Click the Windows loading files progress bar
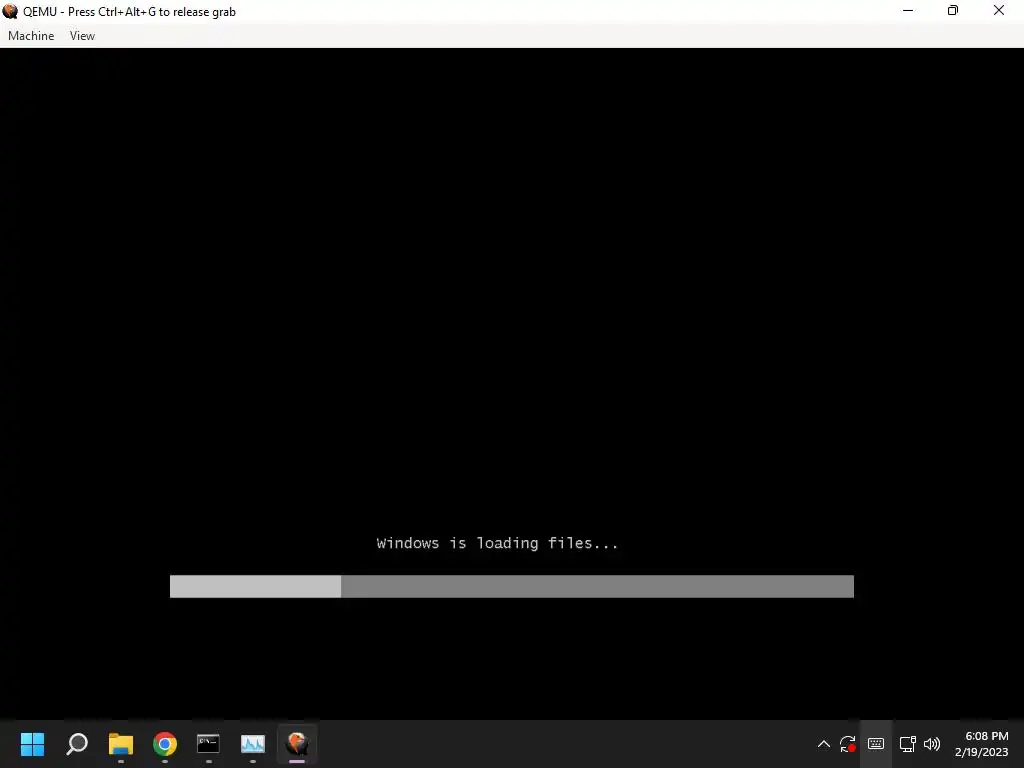 coord(511,586)
